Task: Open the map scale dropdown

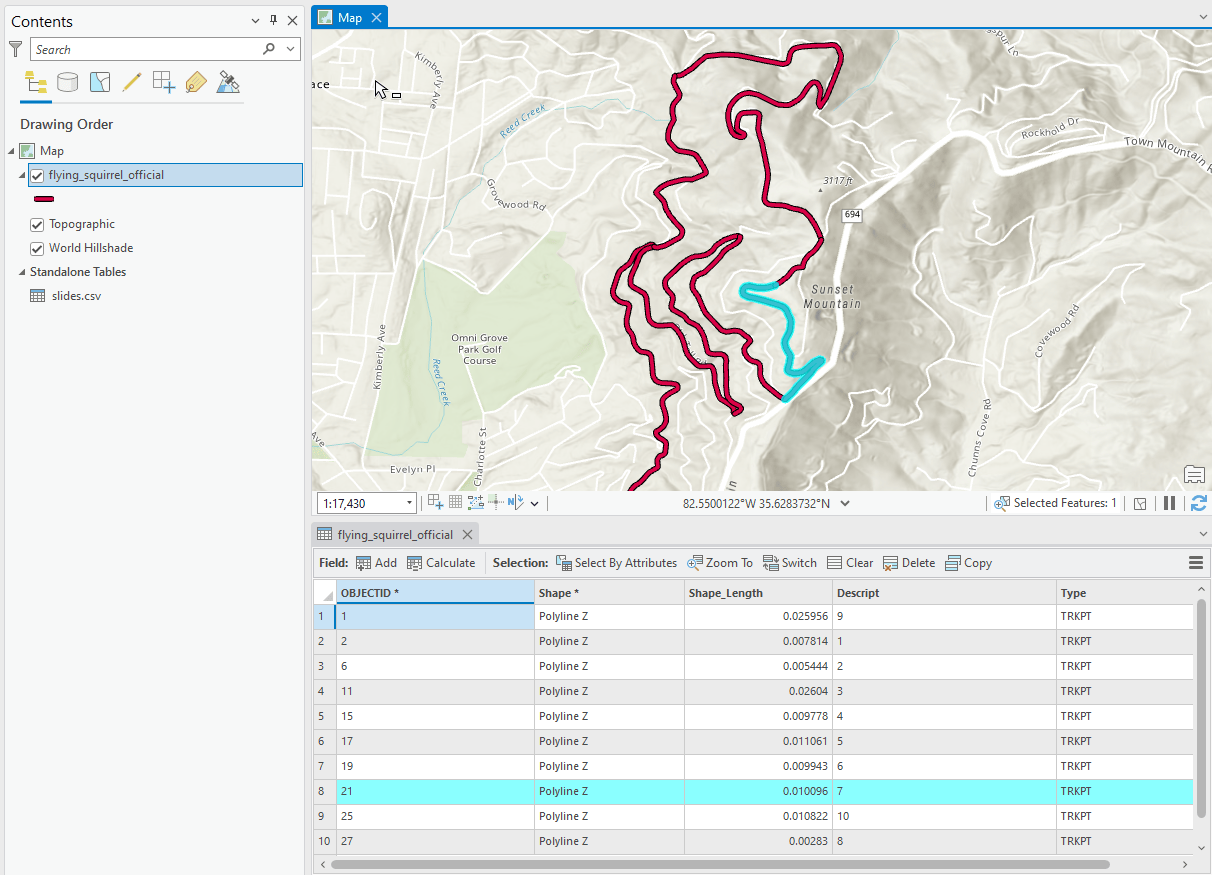Action: [409, 502]
